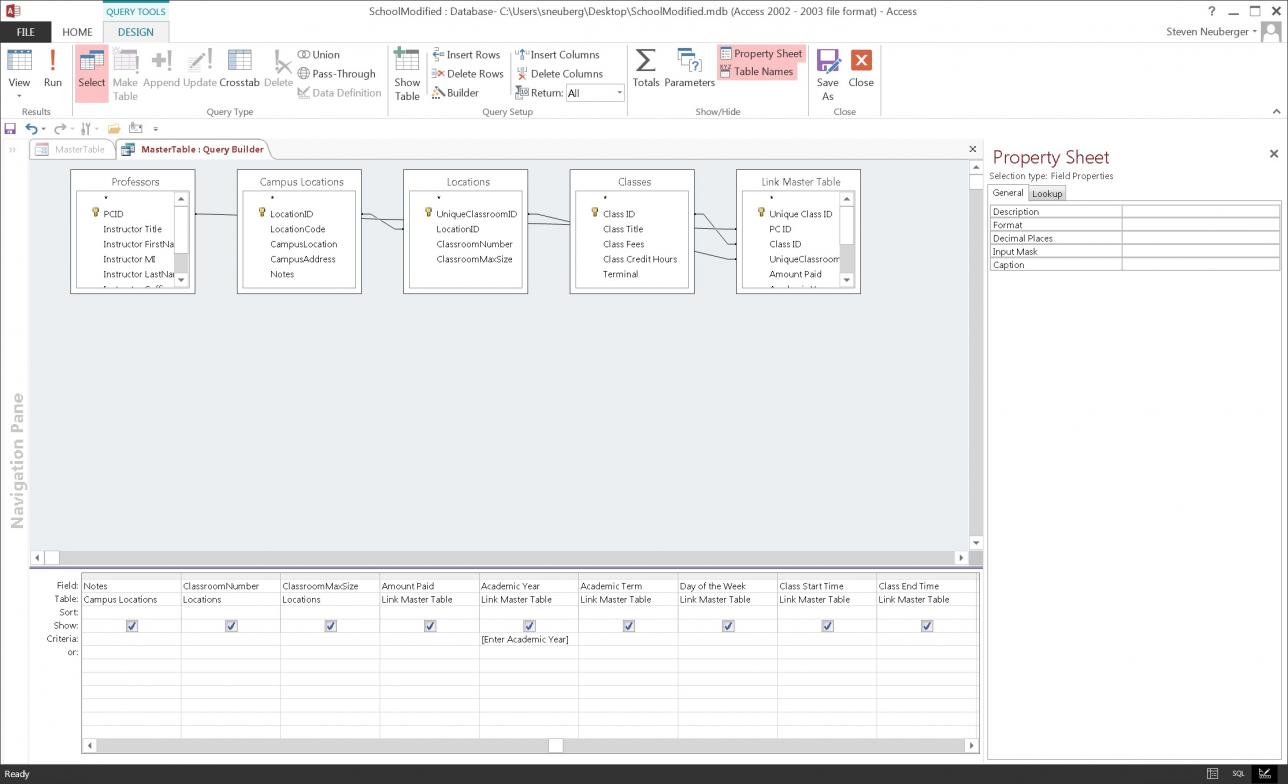Click the query grid horizontal scrollbar thumb
Viewport: 1288px width, 784px height.
click(x=556, y=745)
